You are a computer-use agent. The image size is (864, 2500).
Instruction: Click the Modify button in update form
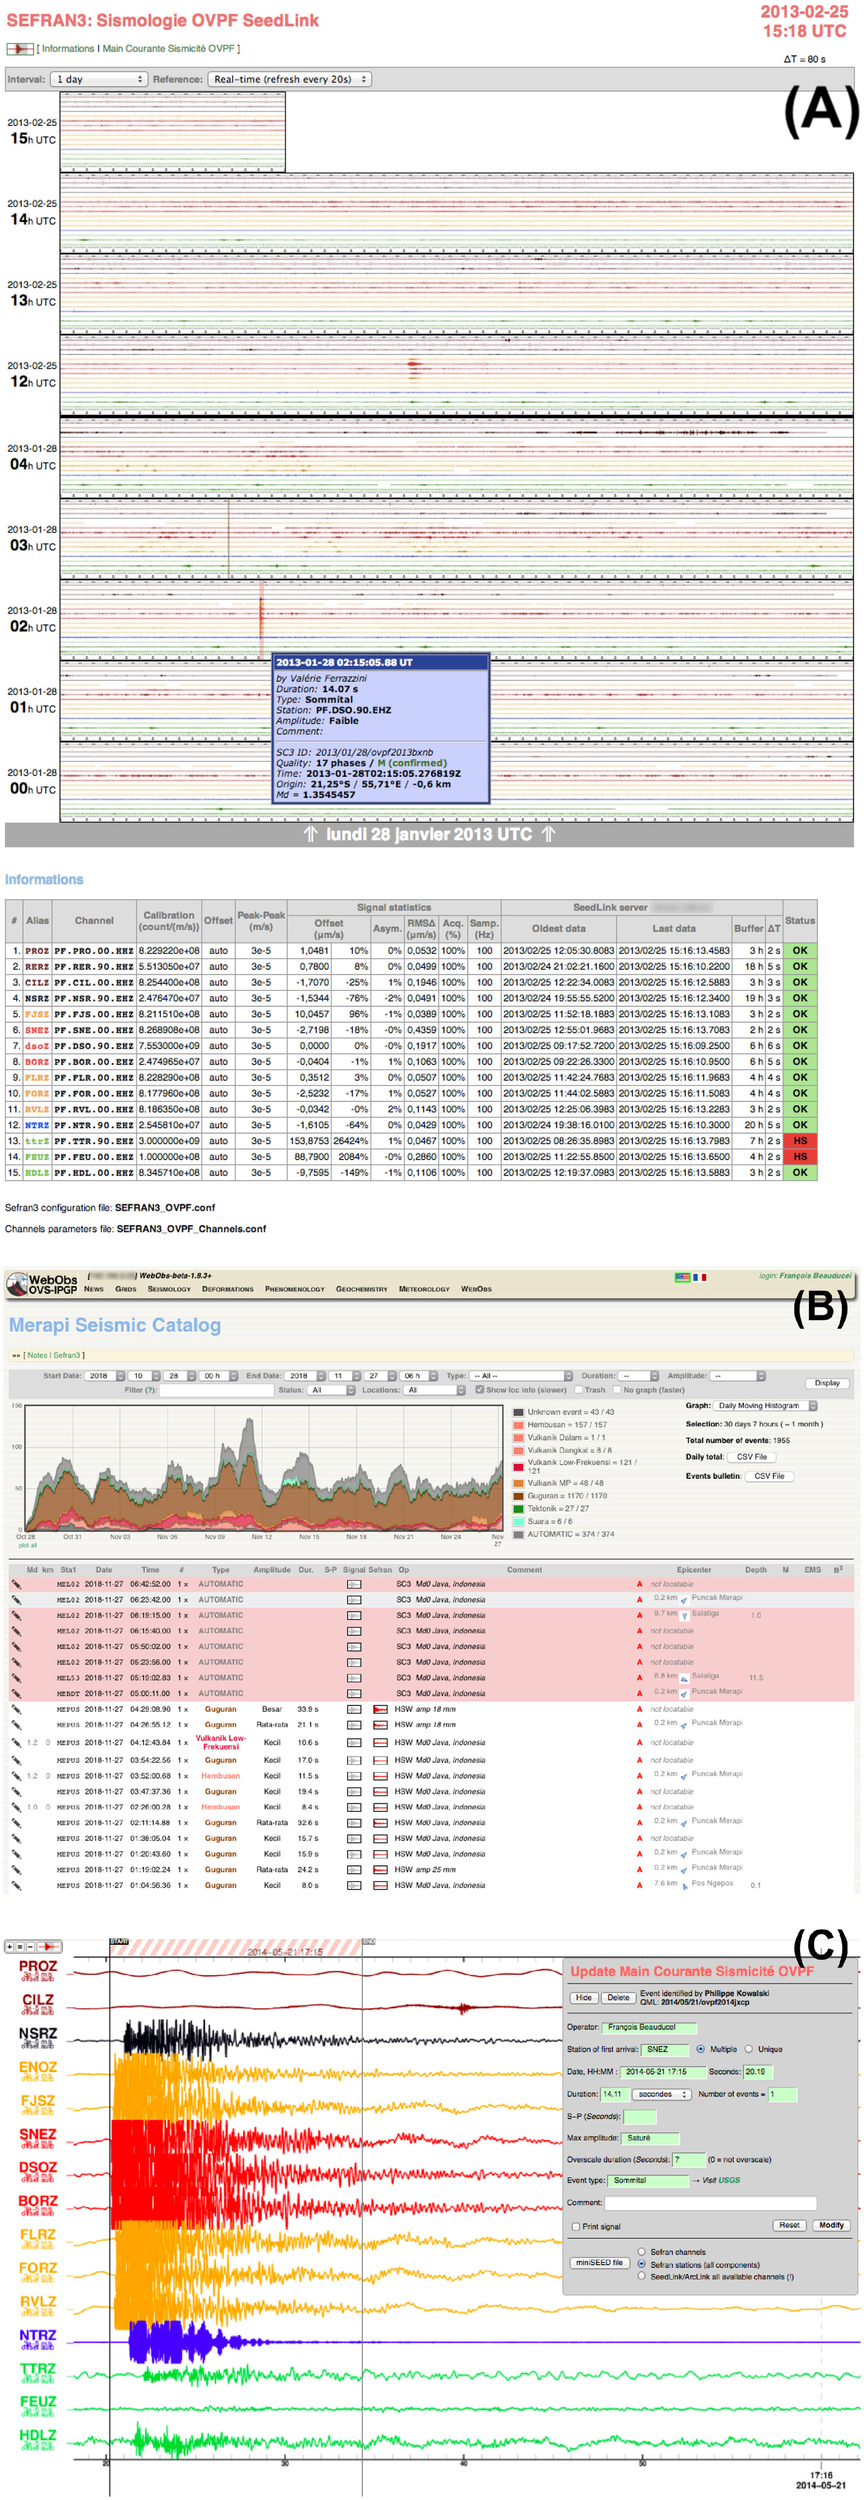coord(830,2225)
